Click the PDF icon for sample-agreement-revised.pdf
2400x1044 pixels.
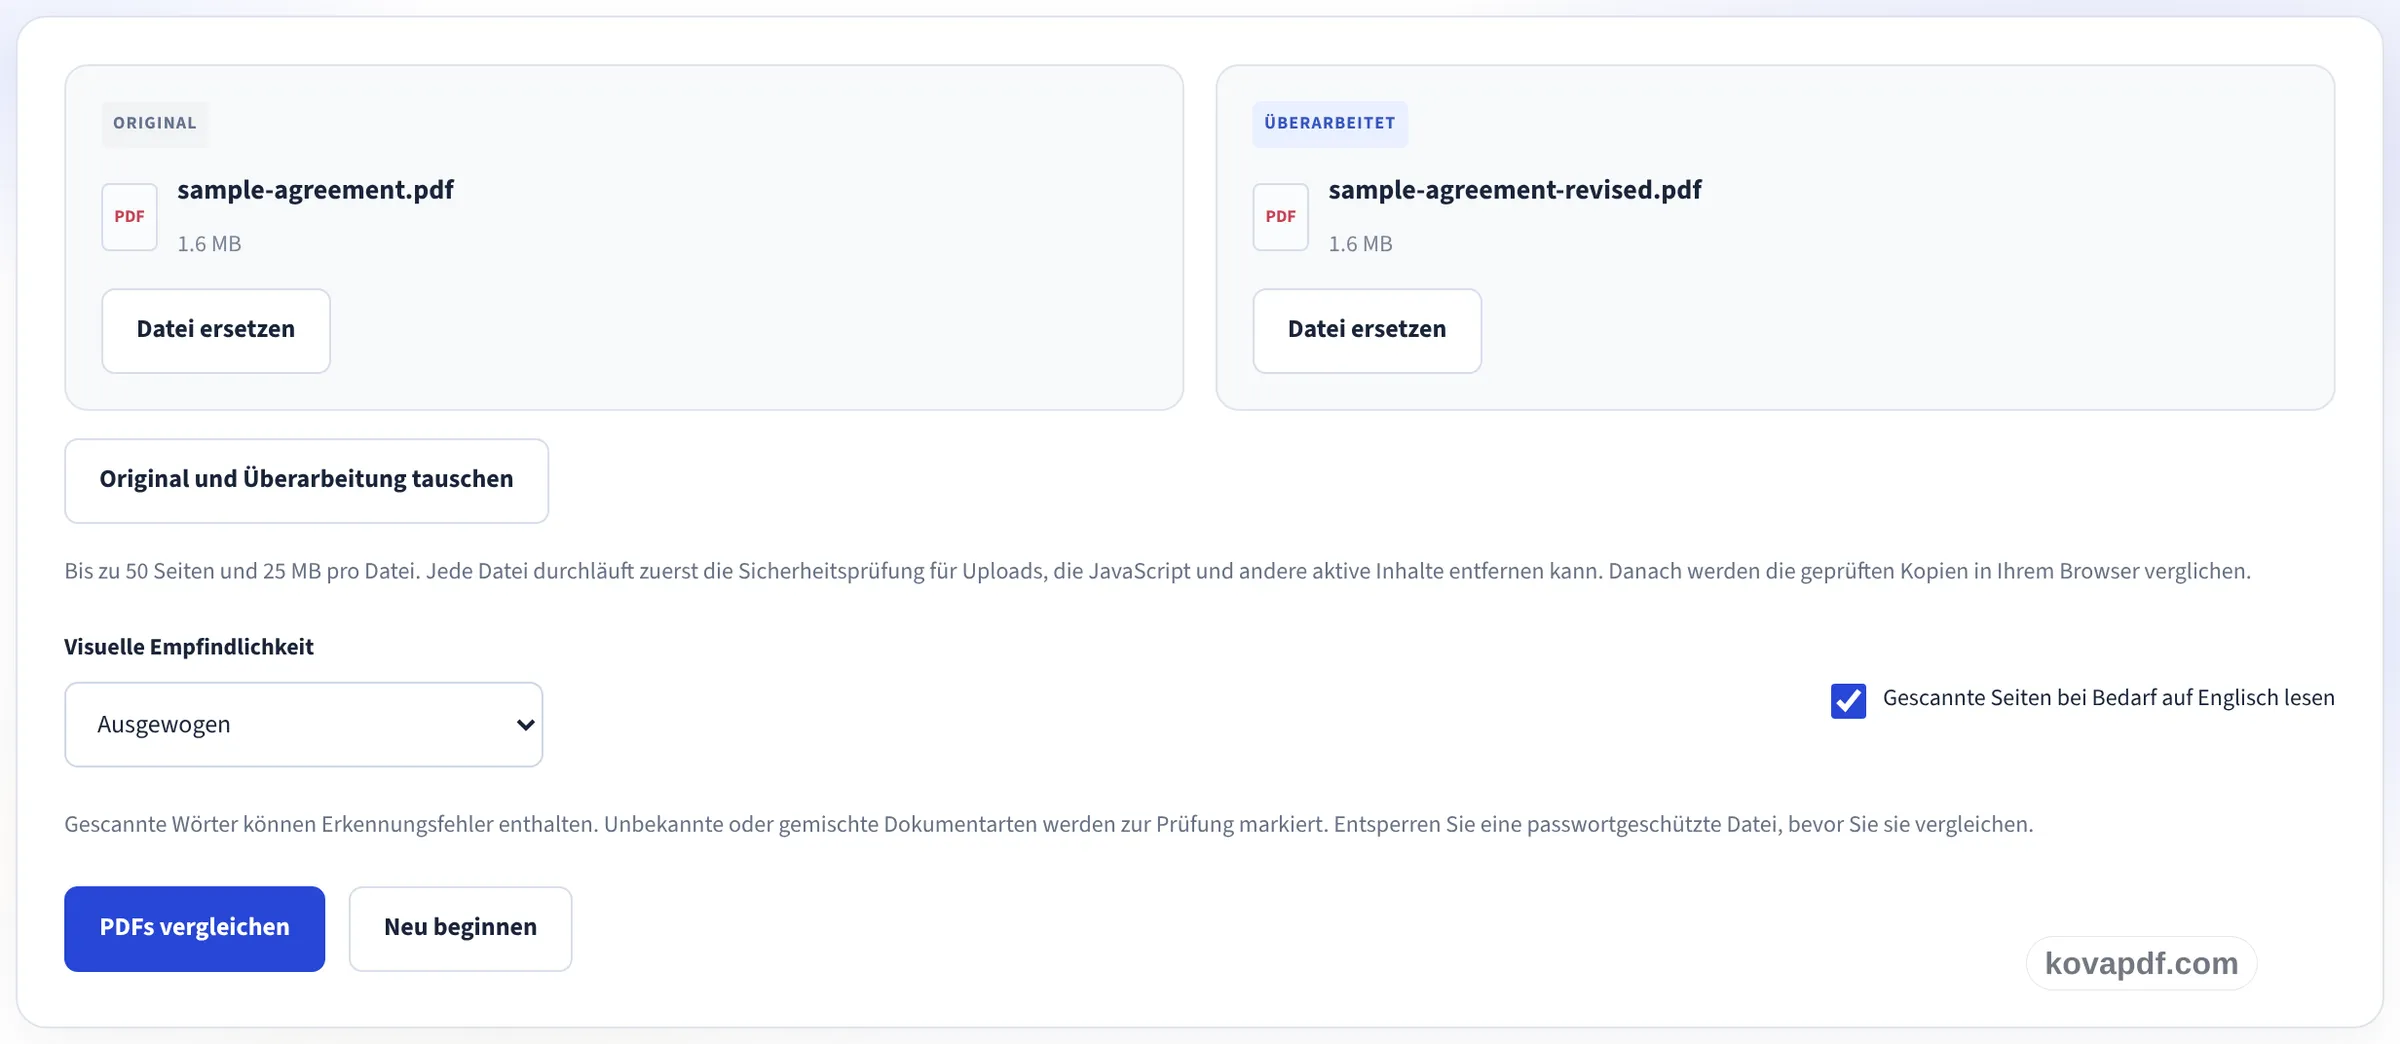1280,217
